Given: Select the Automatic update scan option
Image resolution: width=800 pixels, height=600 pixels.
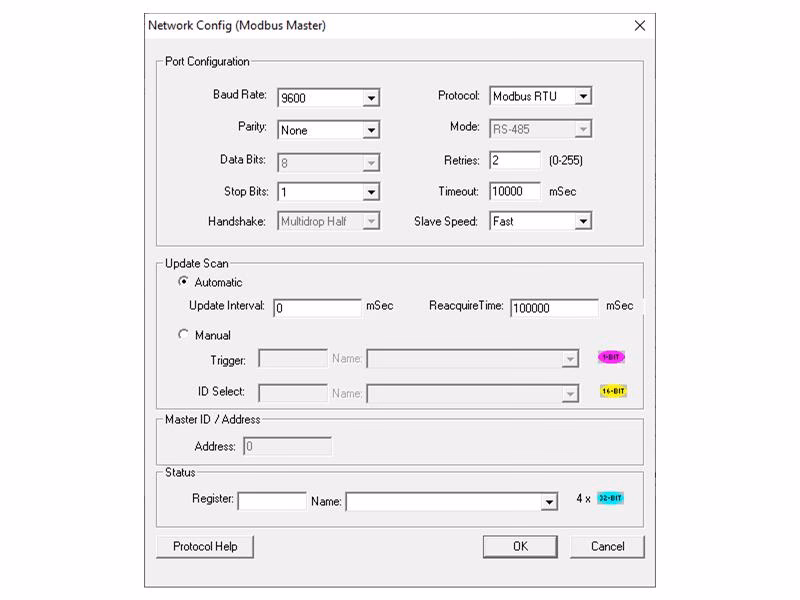Looking at the screenshot, I should 183,282.
